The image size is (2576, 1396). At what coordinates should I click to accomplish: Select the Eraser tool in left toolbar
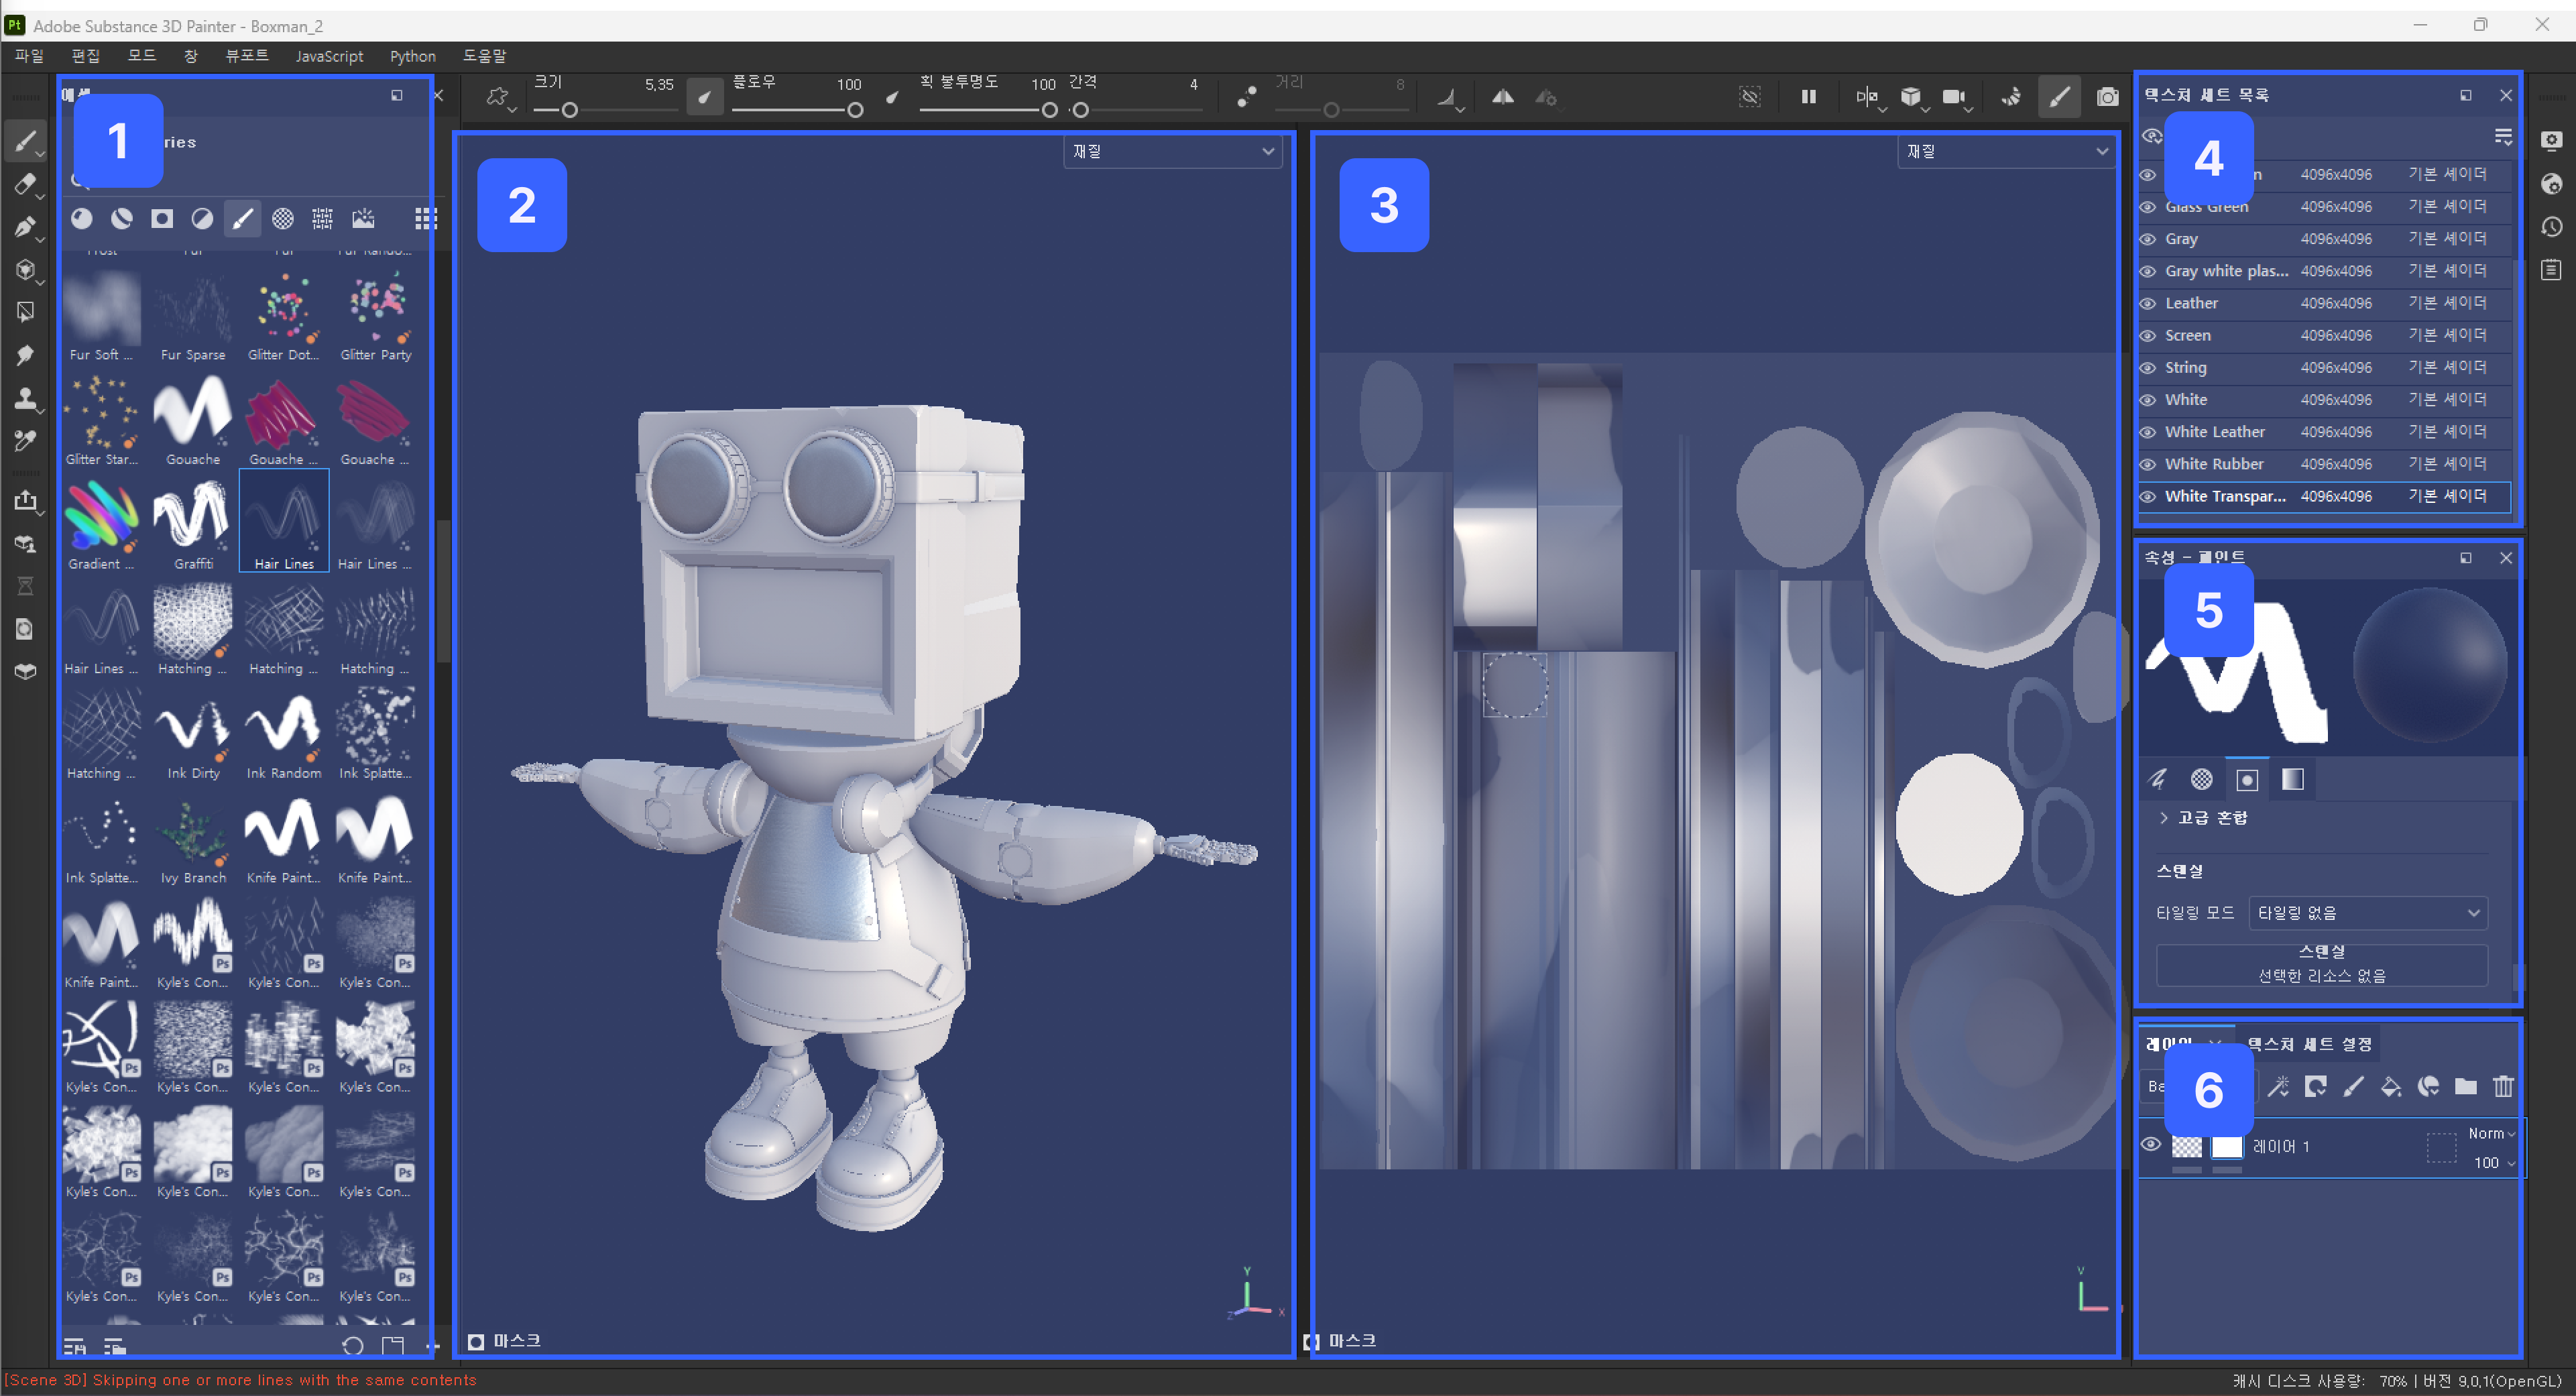click(x=25, y=184)
